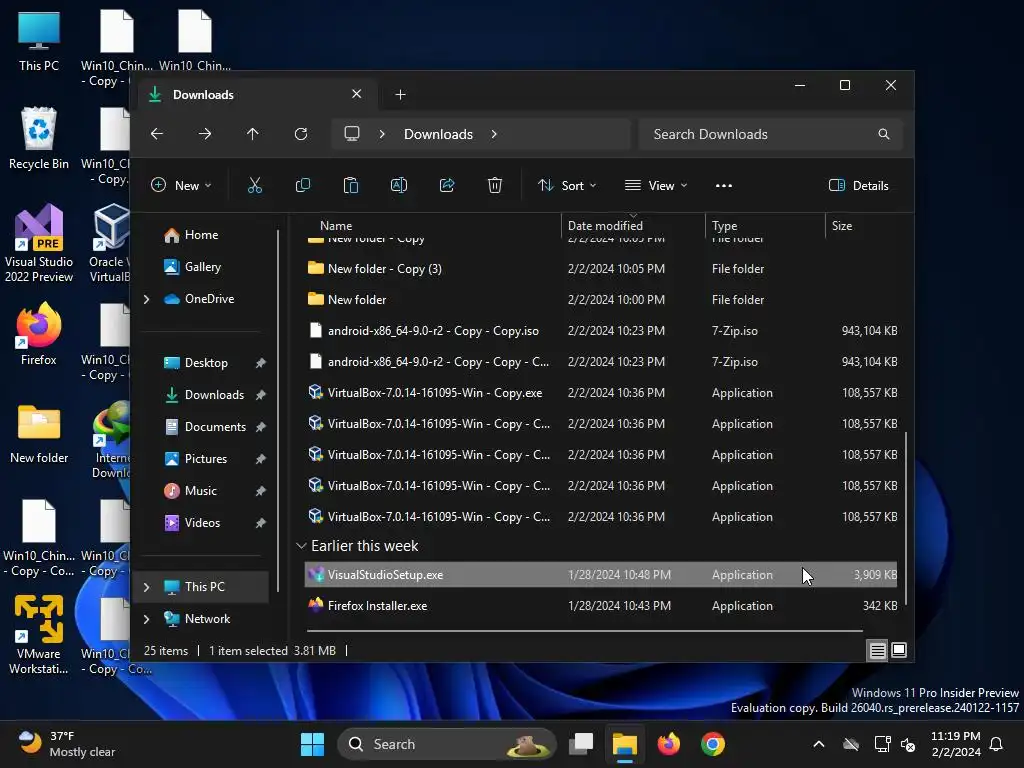
Task: Unpin Pictures using its pin icon
Action: pos(261,459)
